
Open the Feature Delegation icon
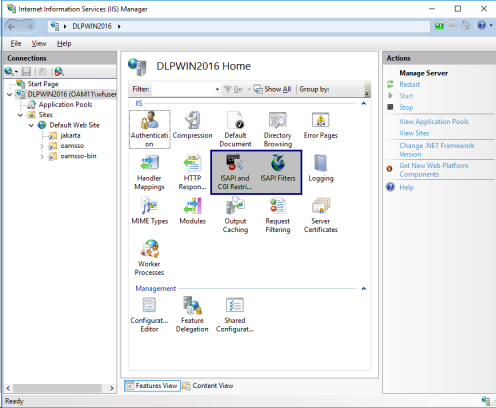click(x=192, y=315)
